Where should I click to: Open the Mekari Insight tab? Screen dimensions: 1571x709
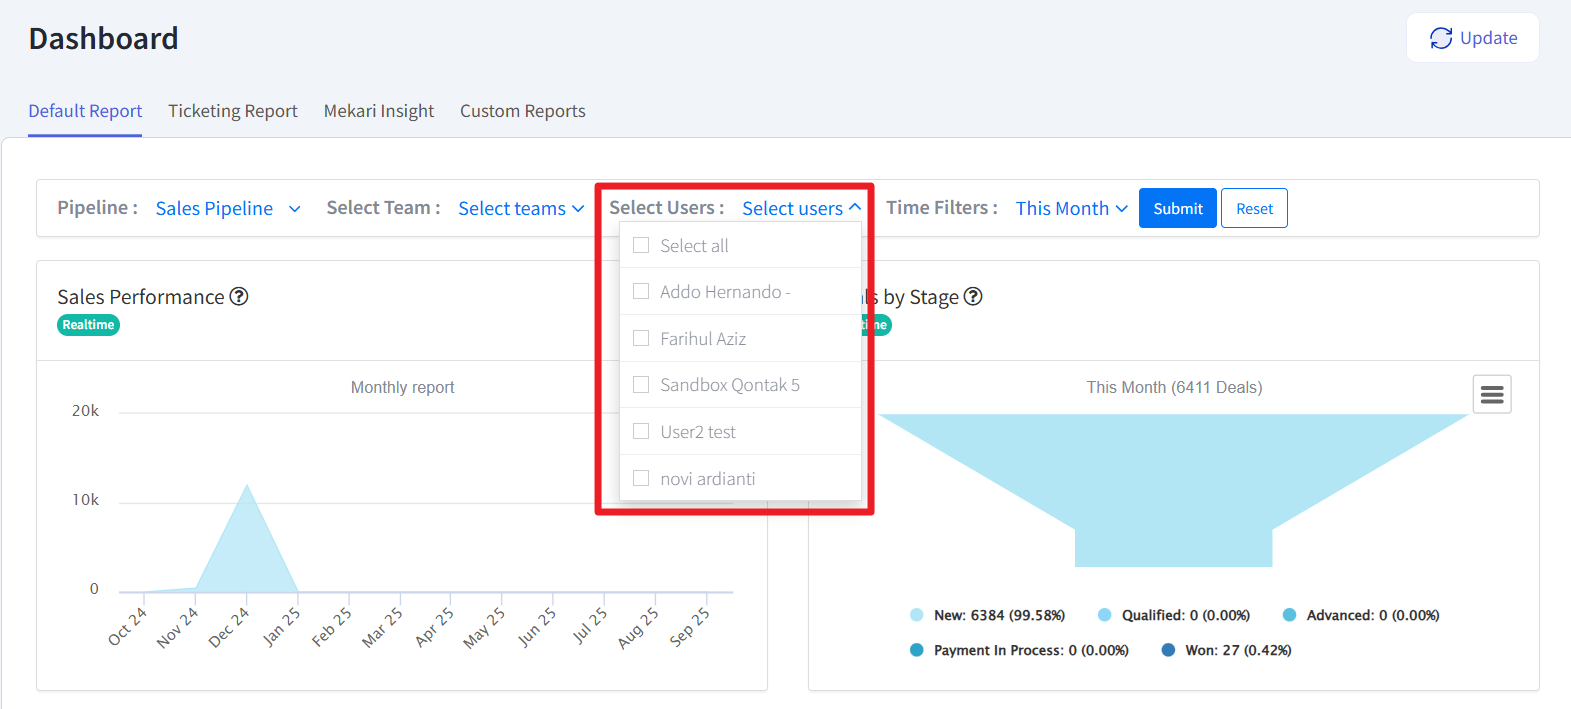coord(378,111)
